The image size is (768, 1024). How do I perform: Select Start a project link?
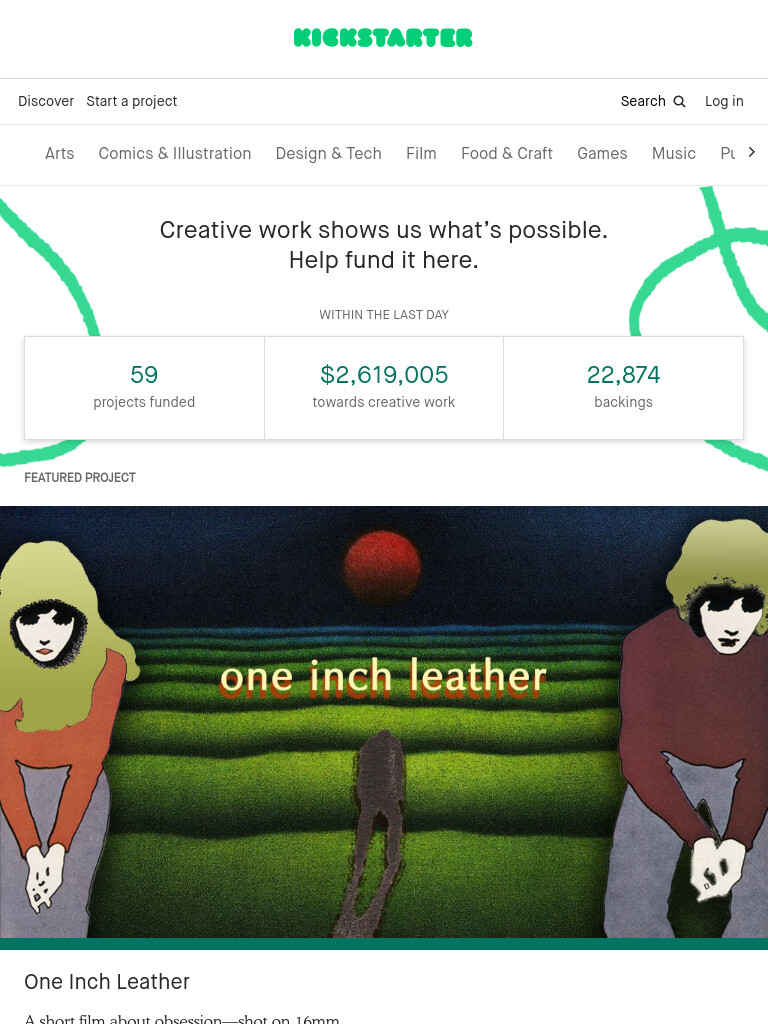[x=131, y=101]
